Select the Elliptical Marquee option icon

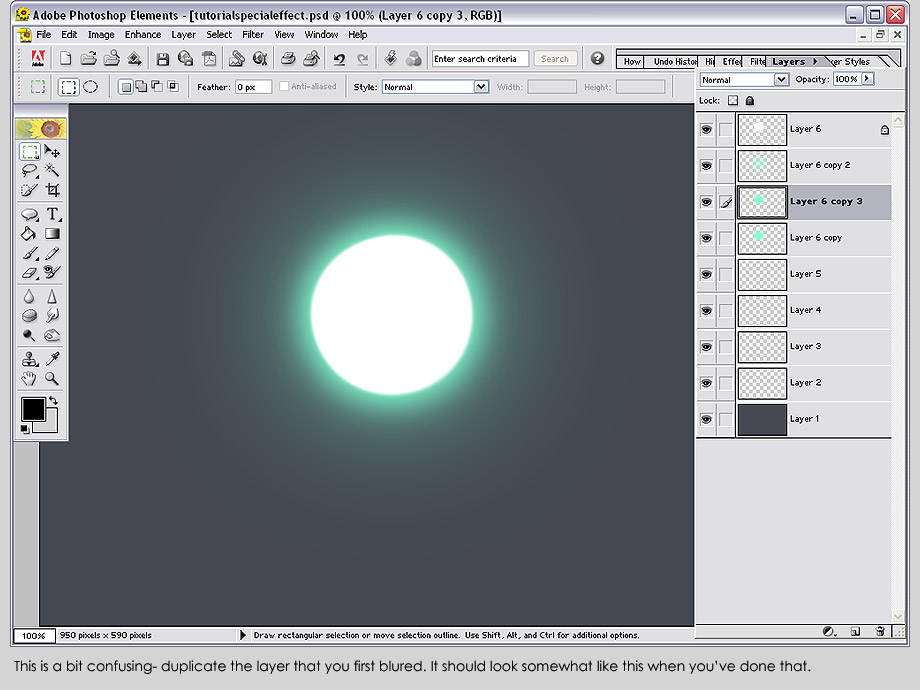click(90, 87)
